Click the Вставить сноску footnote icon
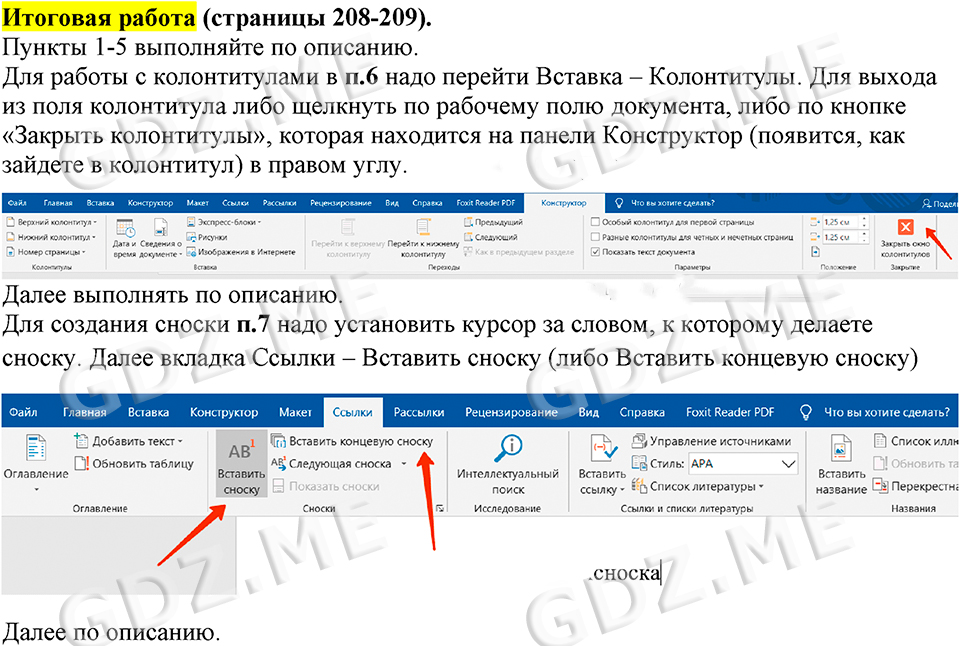Viewport: 960px width, 646px height. click(241, 454)
